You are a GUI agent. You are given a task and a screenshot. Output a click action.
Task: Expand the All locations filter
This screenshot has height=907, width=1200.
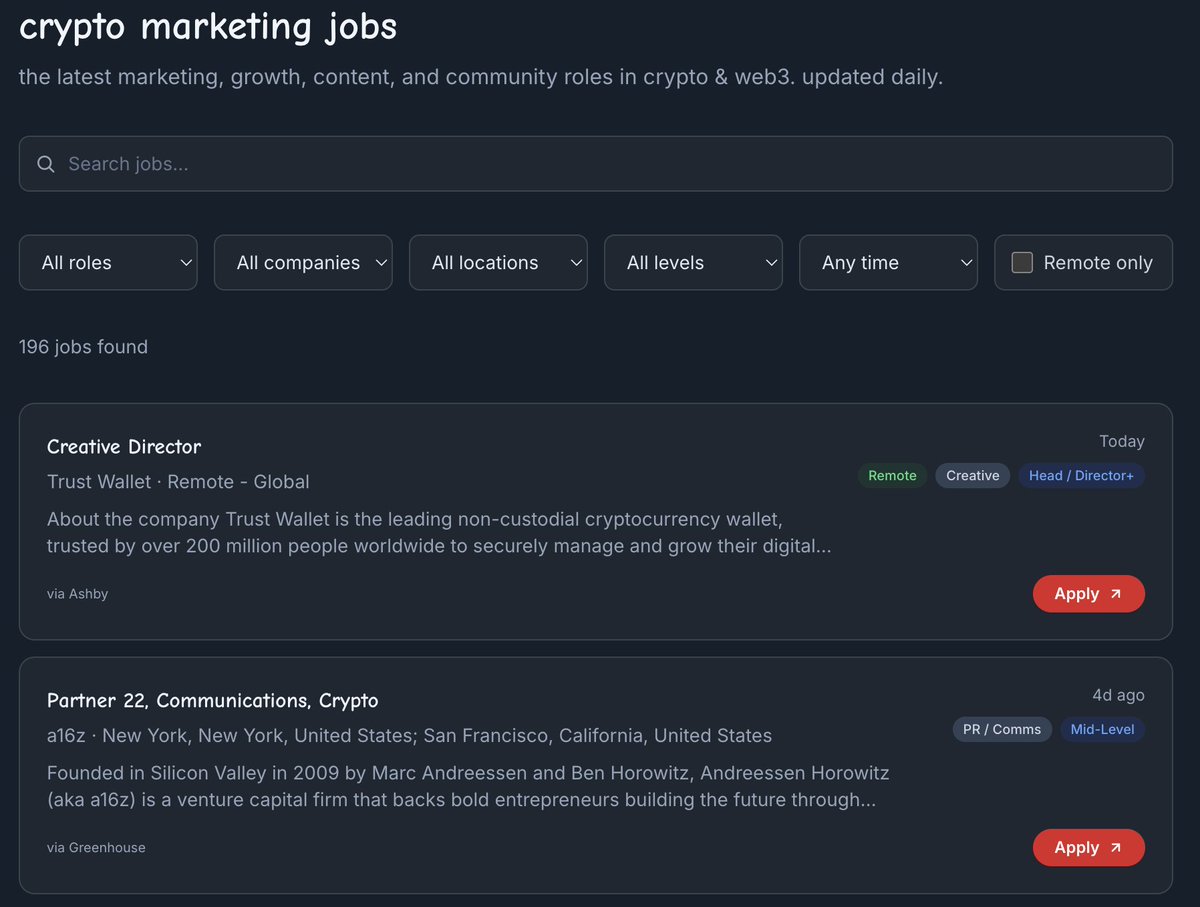click(x=498, y=263)
